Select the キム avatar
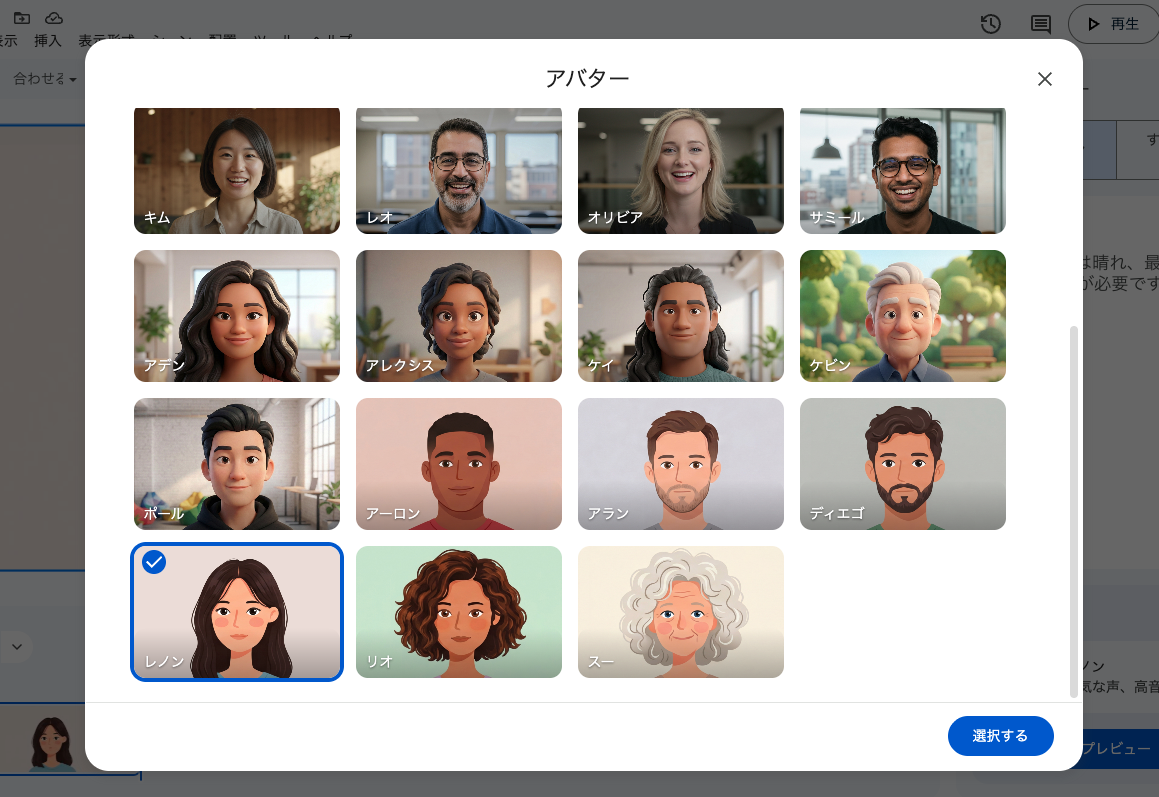The height and width of the screenshot is (797, 1159). (x=236, y=170)
